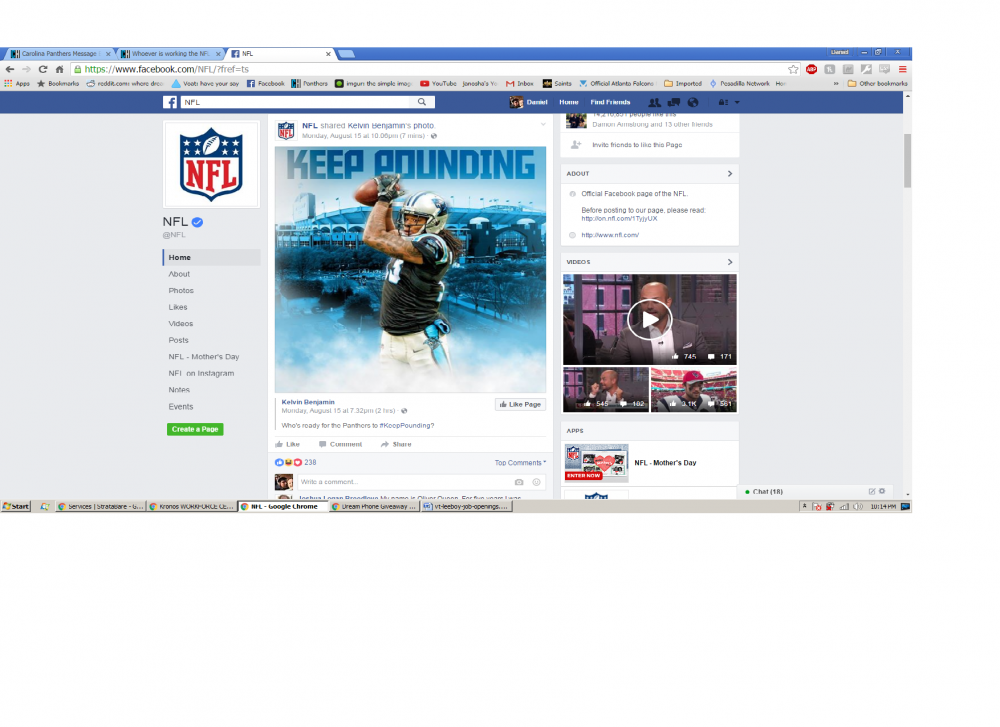Open NFL on Instagram section
Screen dimensions: 1000x727
click(201, 374)
